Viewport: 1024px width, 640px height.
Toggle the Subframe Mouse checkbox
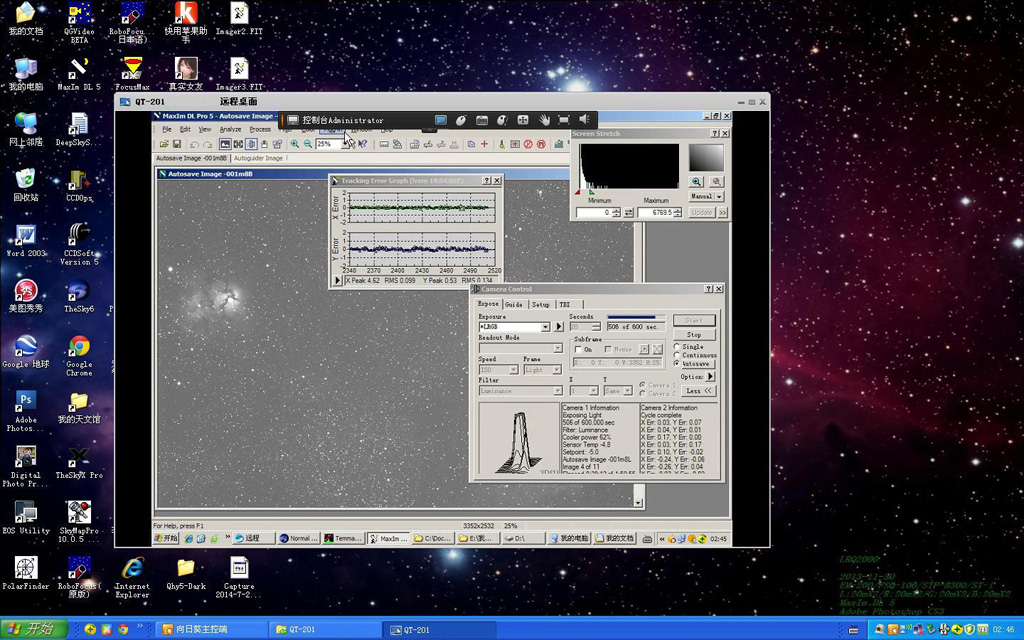[608, 349]
